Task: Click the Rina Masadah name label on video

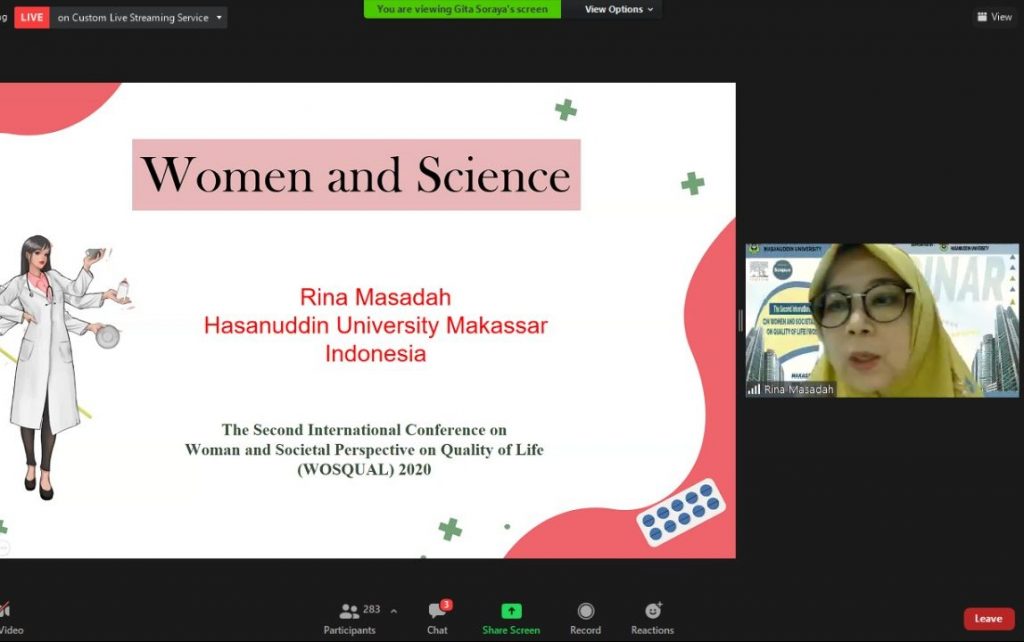Action: coord(798,389)
